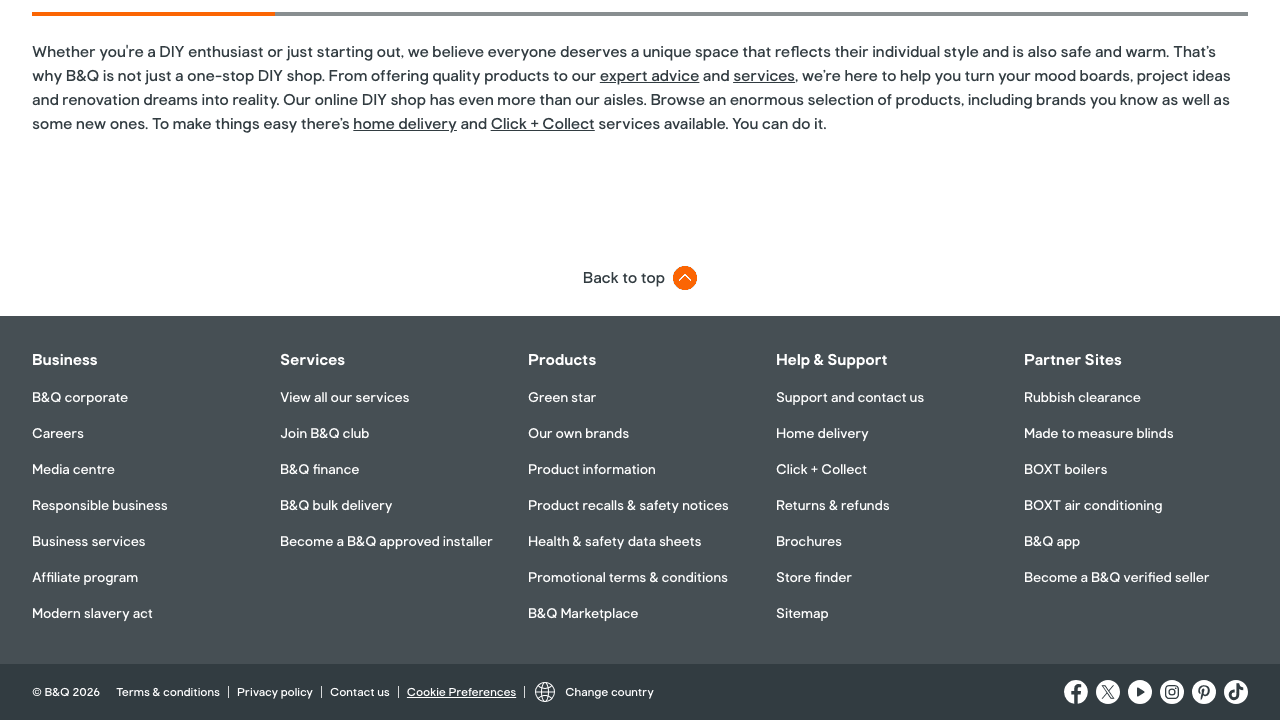View Health & safety data sheets
The height and width of the screenshot is (720, 1280).
[x=615, y=542]
